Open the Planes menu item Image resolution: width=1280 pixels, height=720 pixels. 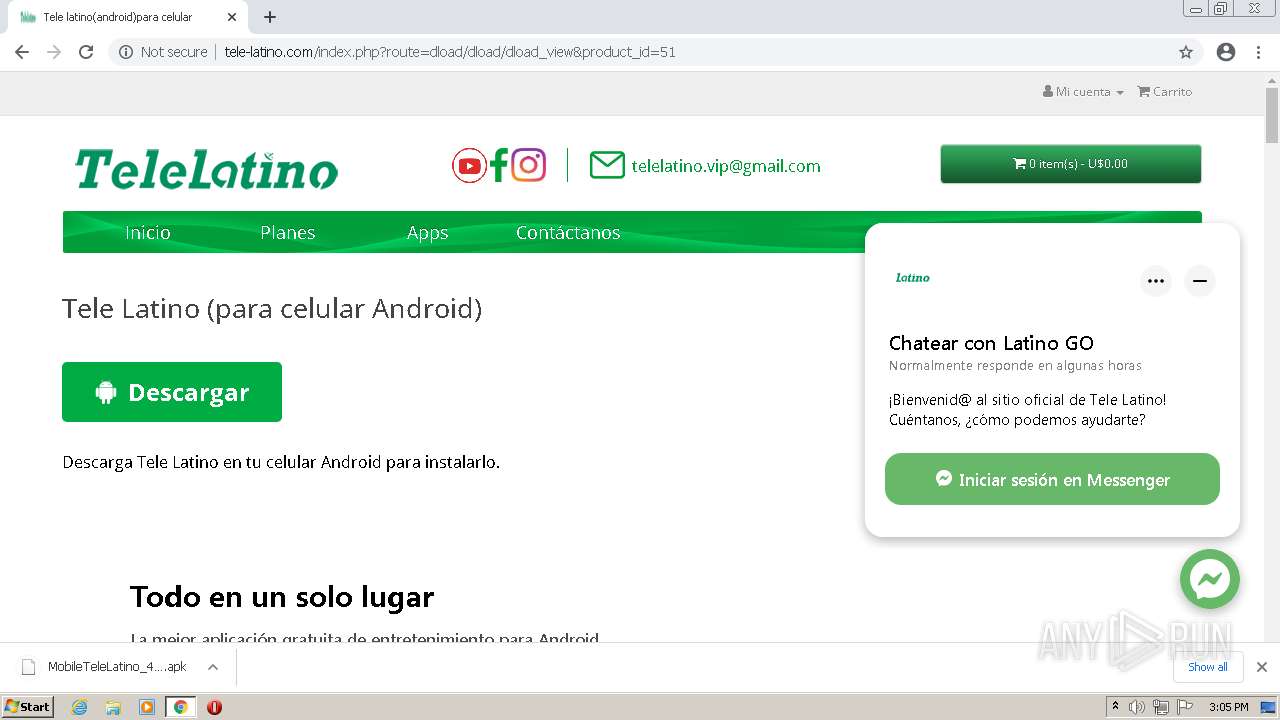(288, 232)
